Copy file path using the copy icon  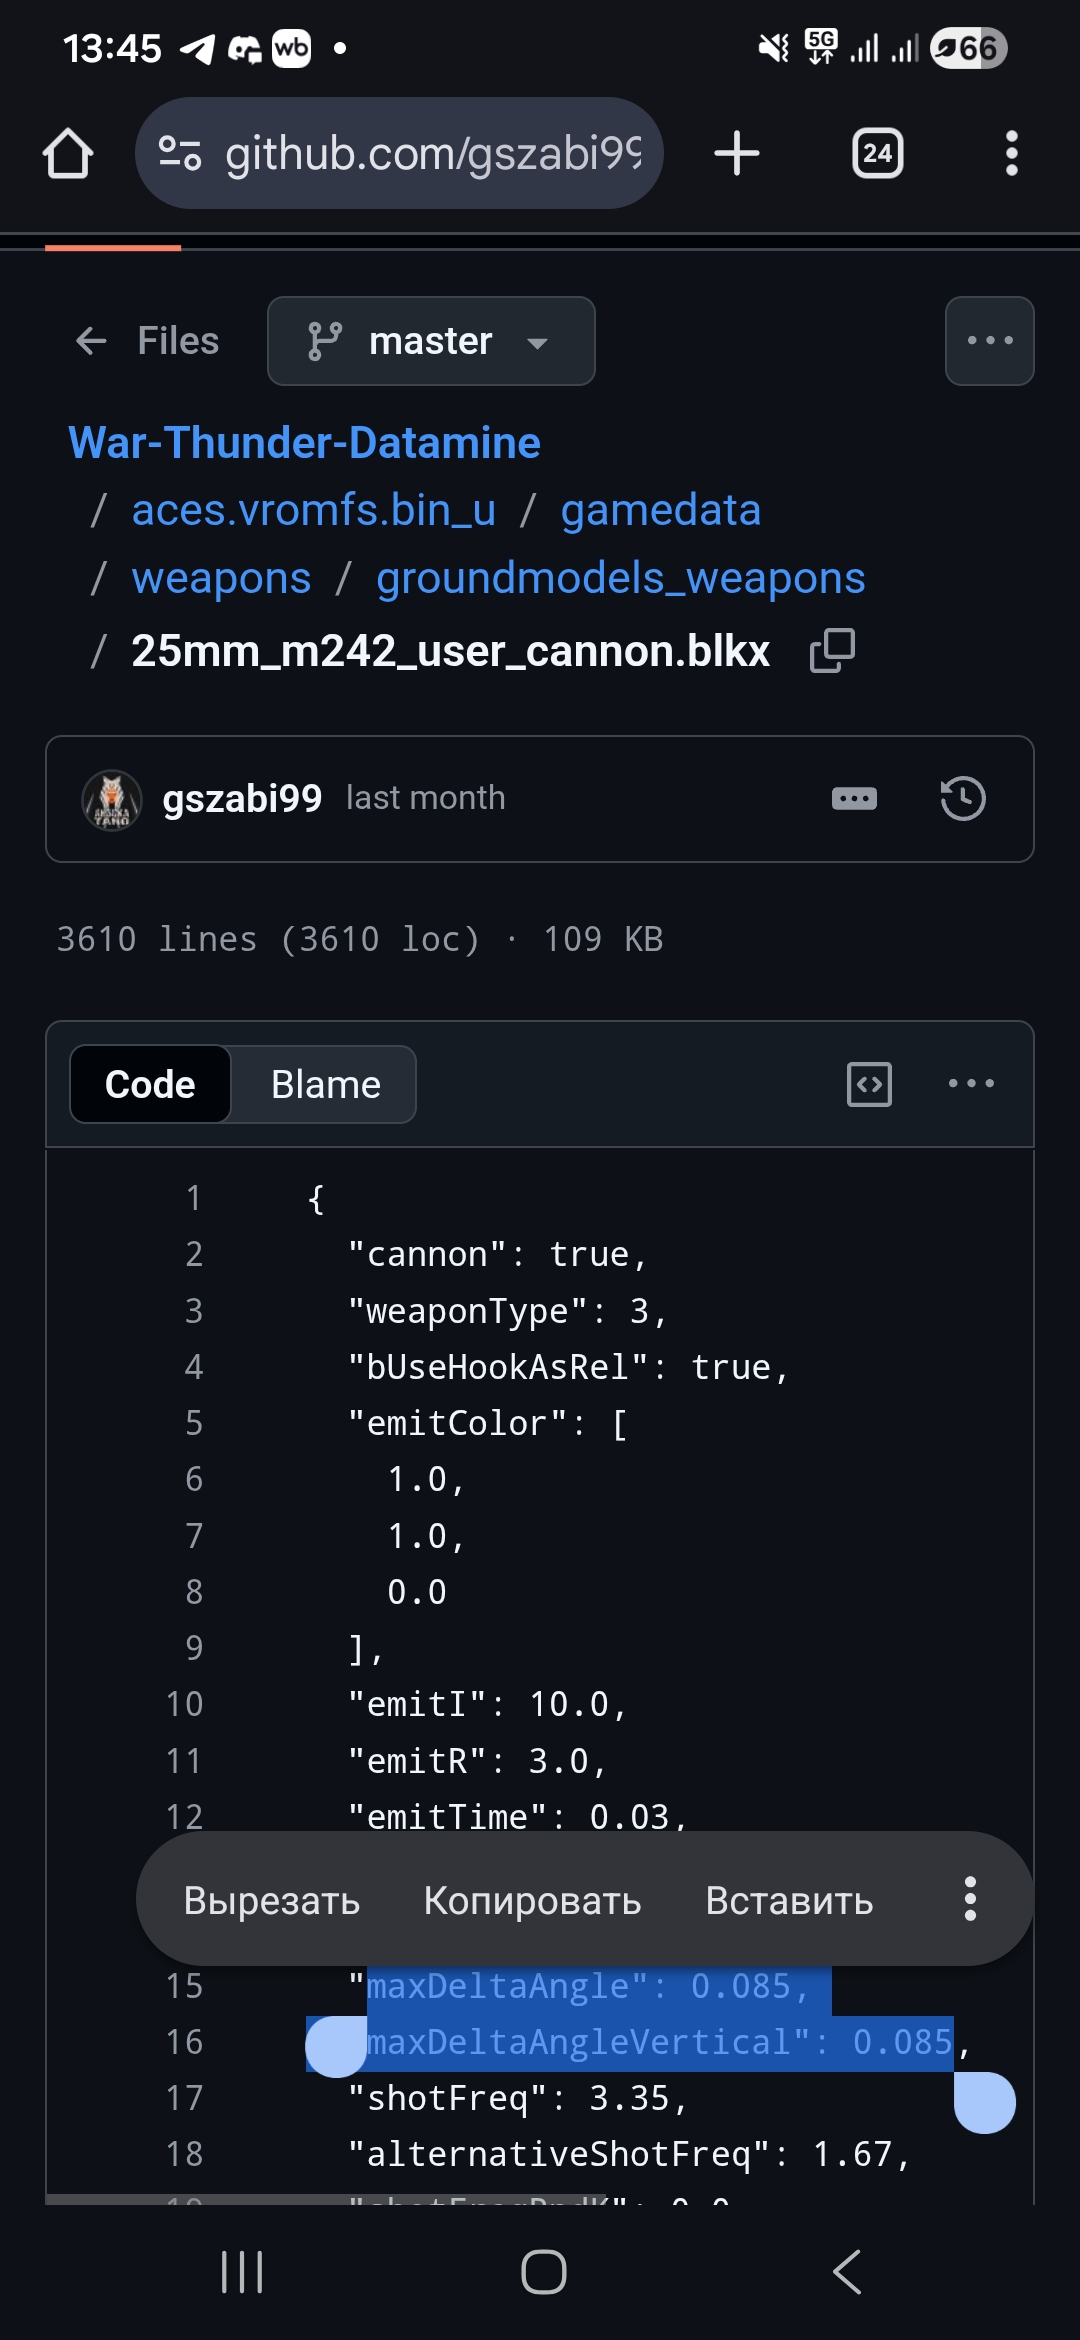coord(832,651)
